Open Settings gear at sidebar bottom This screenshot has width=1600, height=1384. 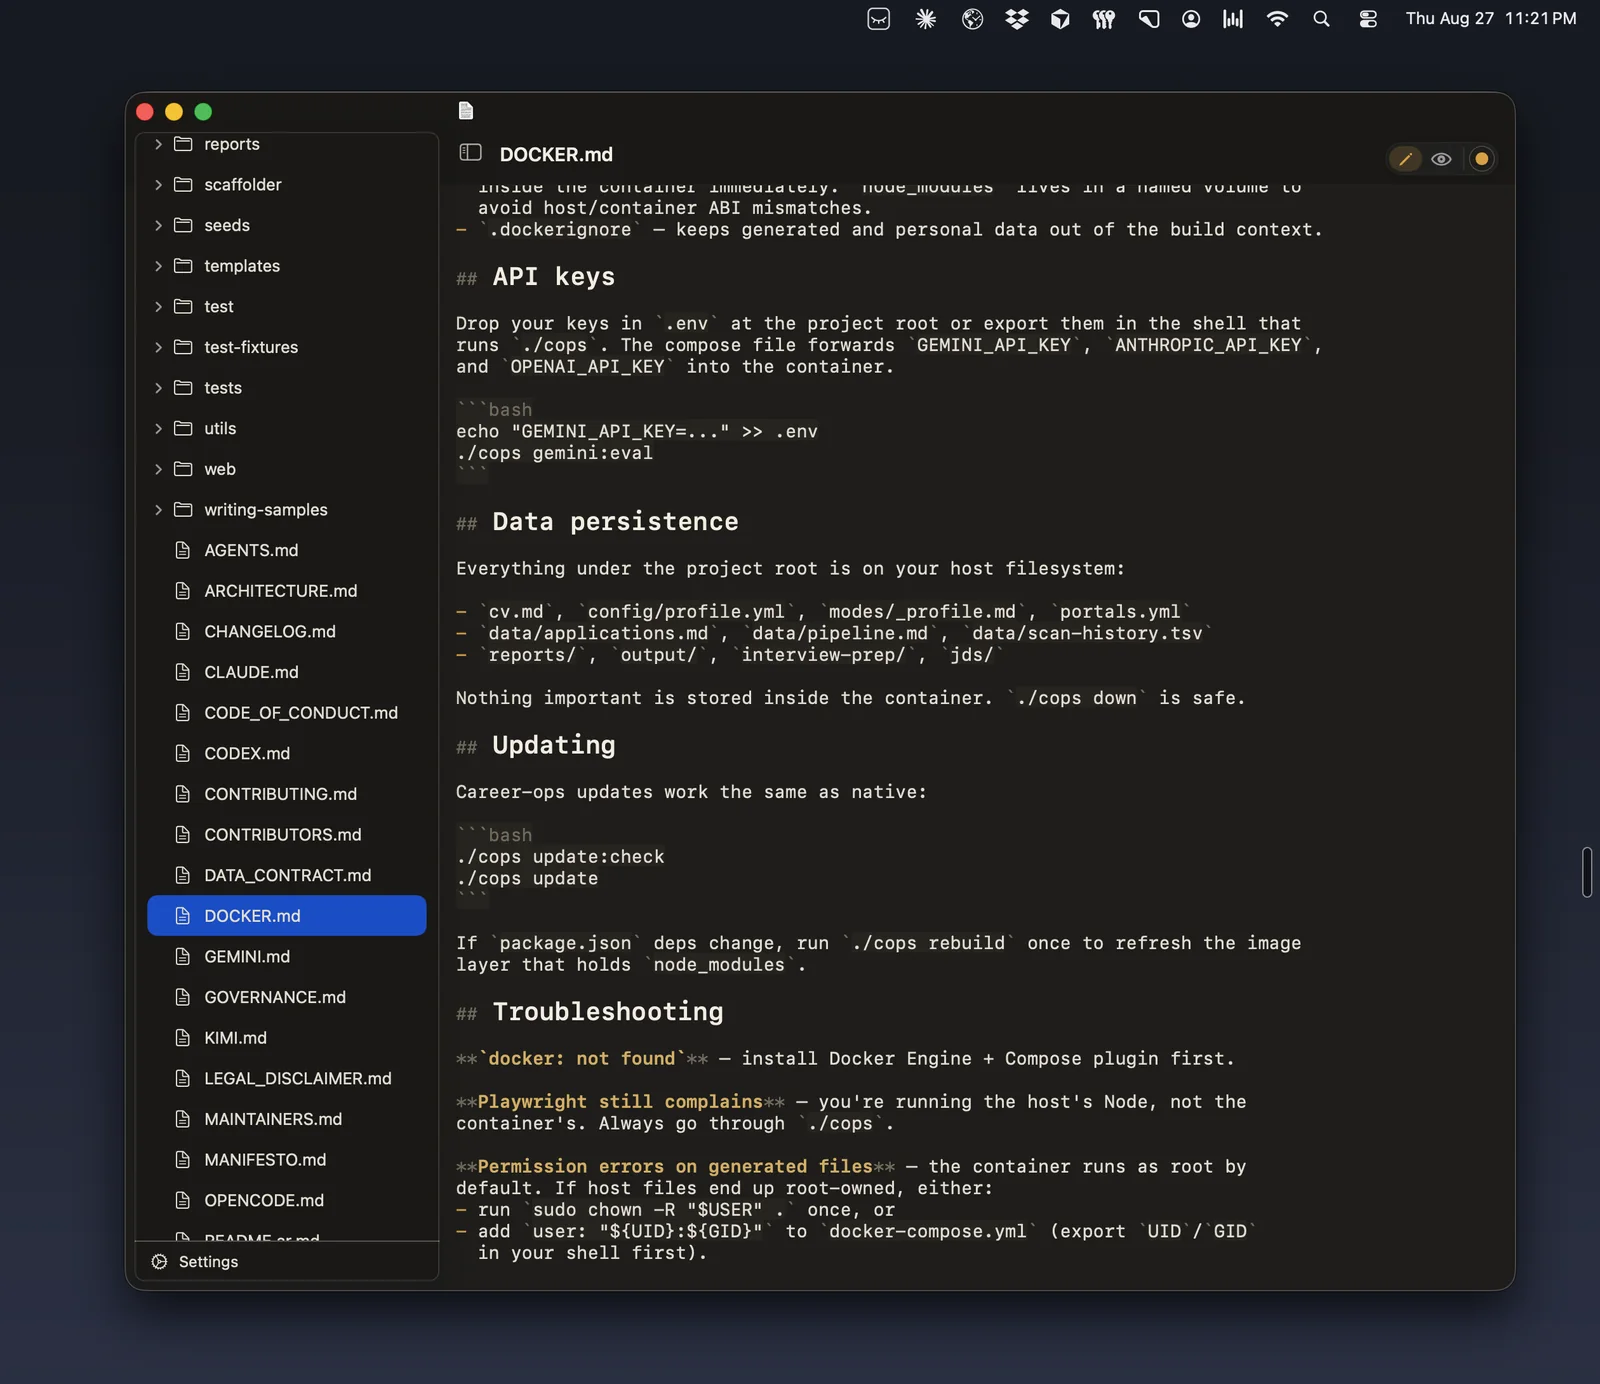tap(159, 1262)
